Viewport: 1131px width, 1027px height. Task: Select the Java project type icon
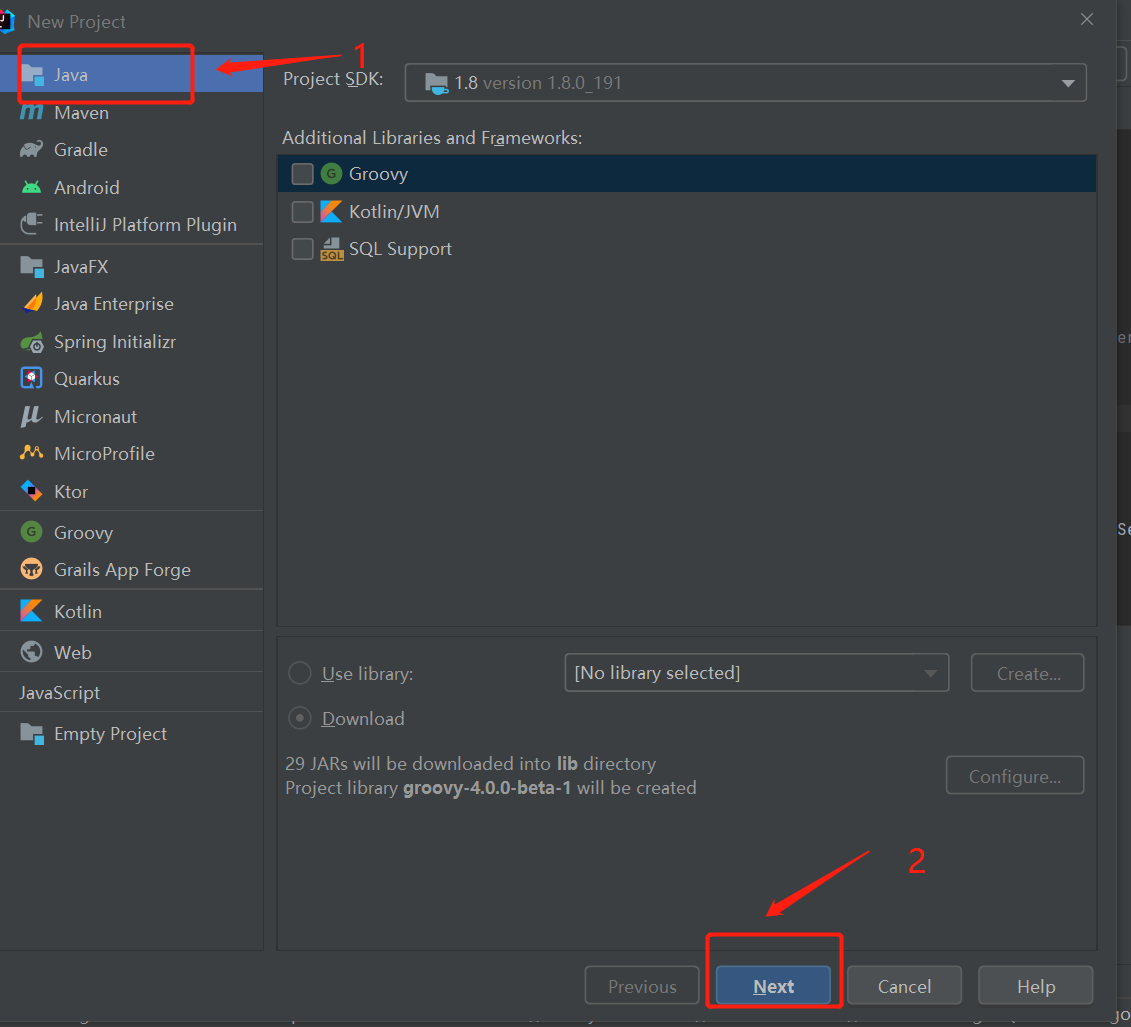[x=32, y=74]
